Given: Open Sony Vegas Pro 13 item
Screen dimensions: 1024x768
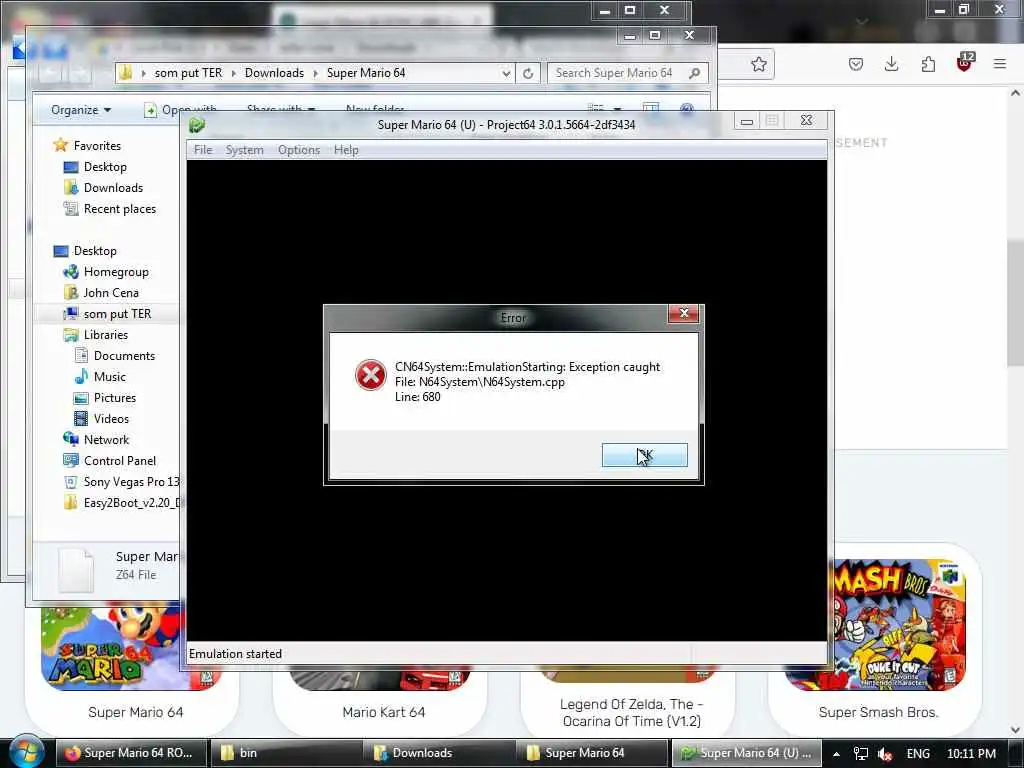Looking at the screenshot, I should coord(121,481).
